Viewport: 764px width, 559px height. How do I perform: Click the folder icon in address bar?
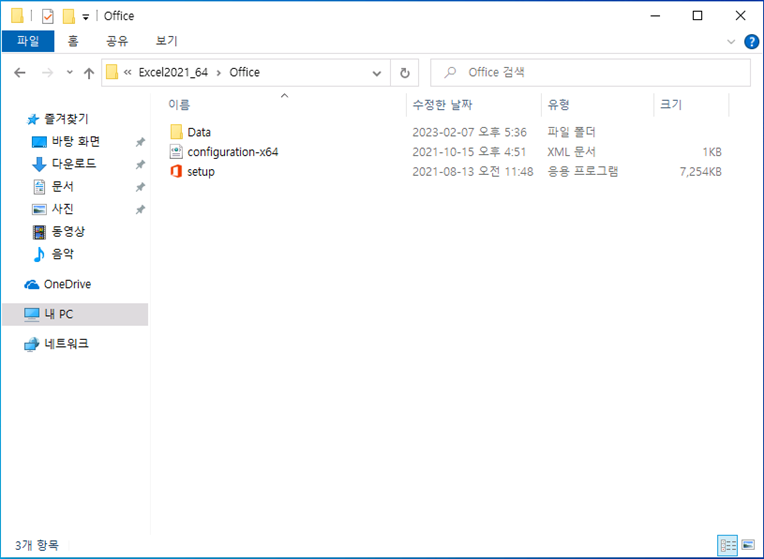112,72
